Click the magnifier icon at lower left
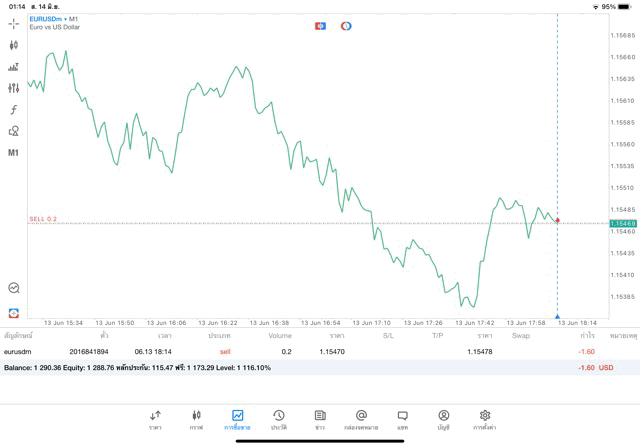Viewport: 640px width, 447px height. 14,288
